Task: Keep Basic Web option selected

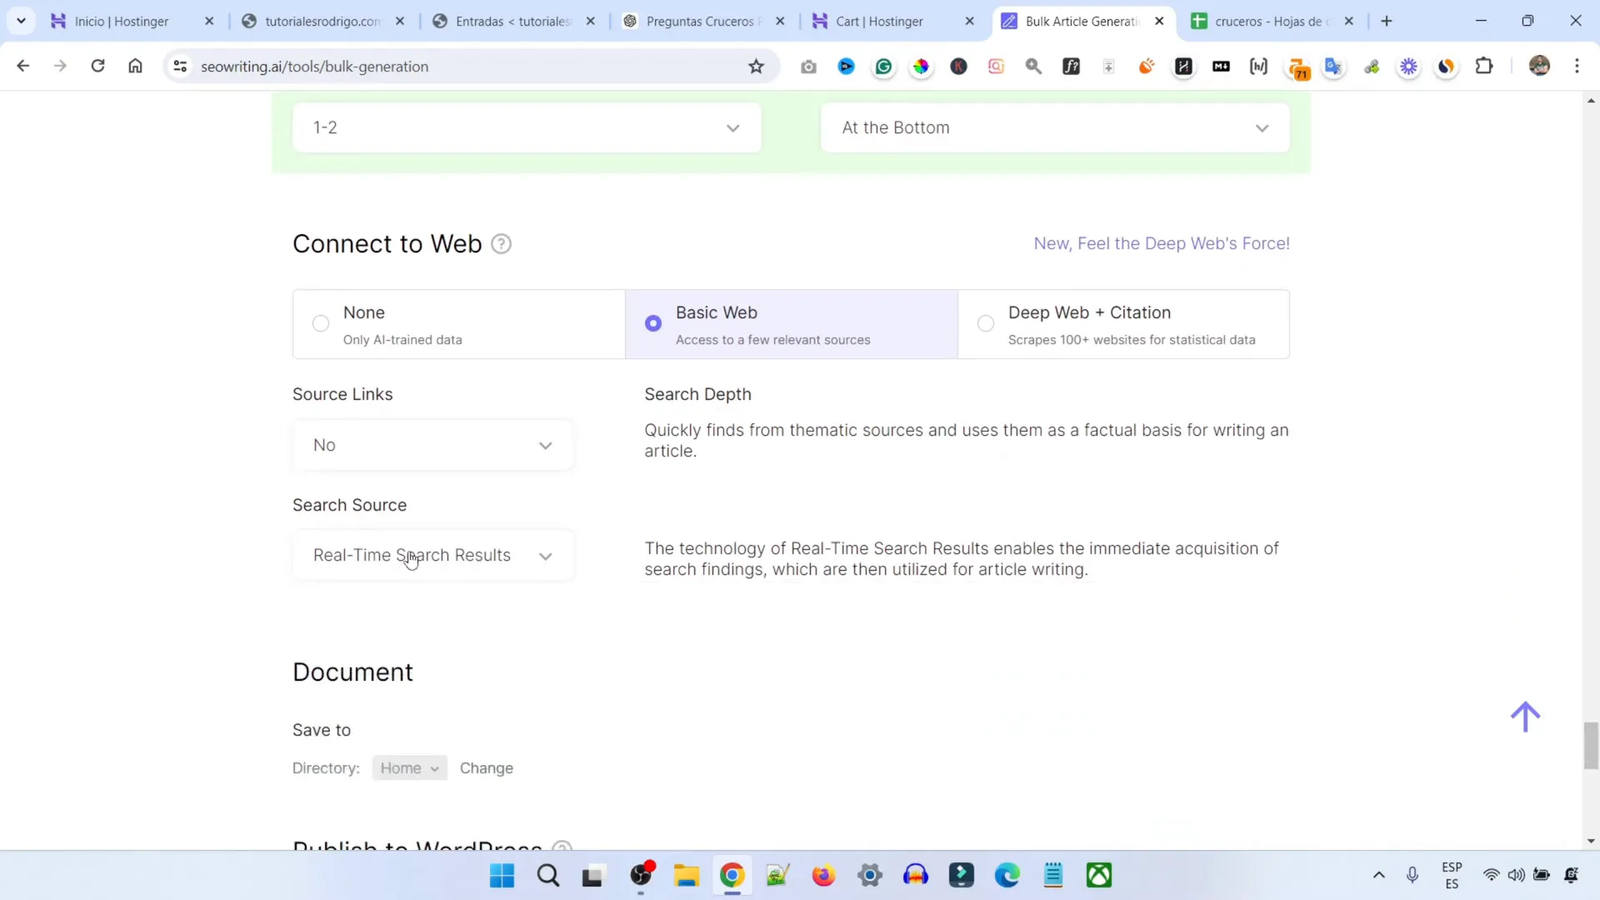Action: (x=652, y=323)
